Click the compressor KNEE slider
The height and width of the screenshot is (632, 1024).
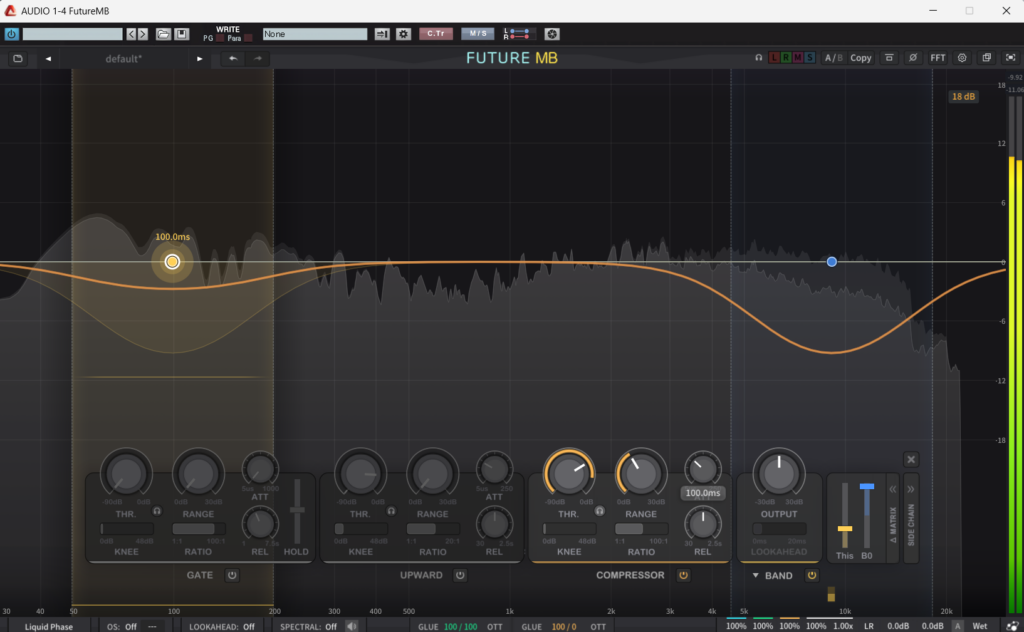(568, 528)
